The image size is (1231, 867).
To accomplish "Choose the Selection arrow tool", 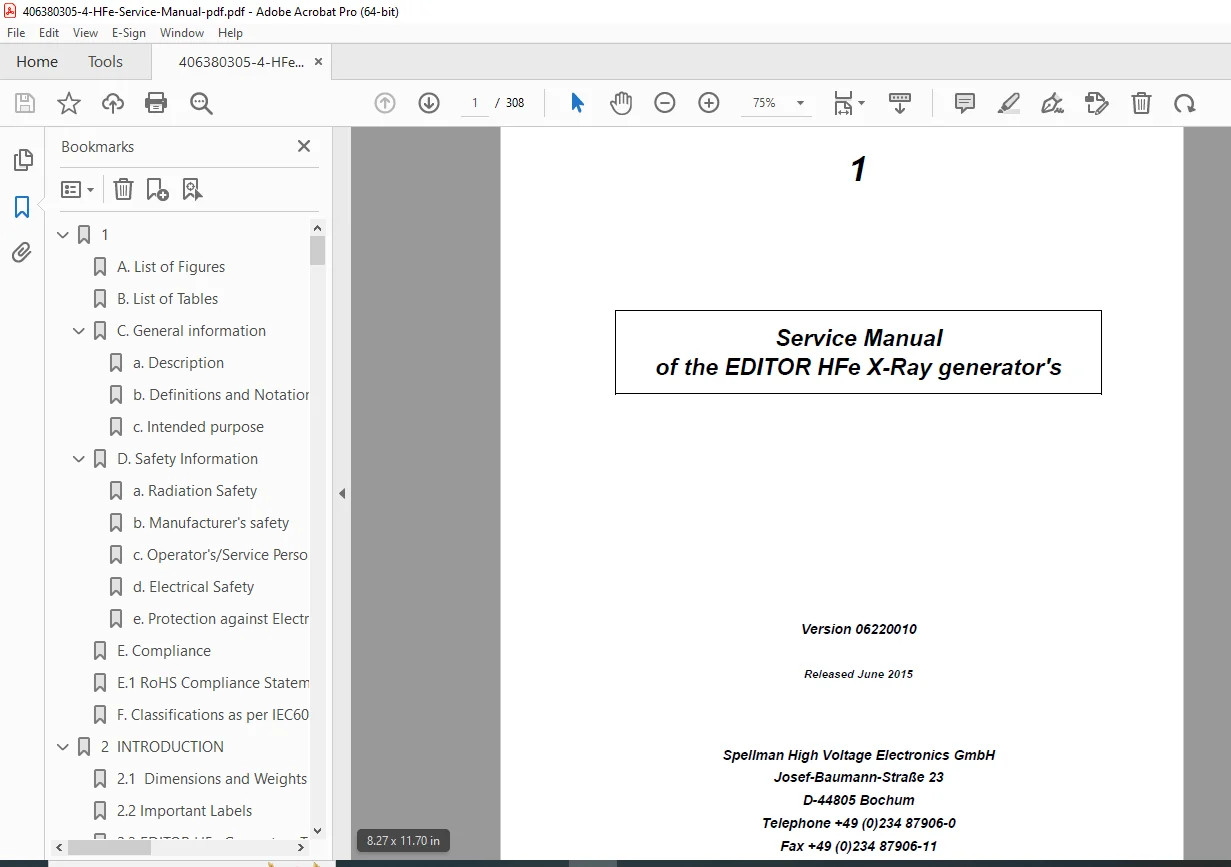I will click(x=577, y=103).
